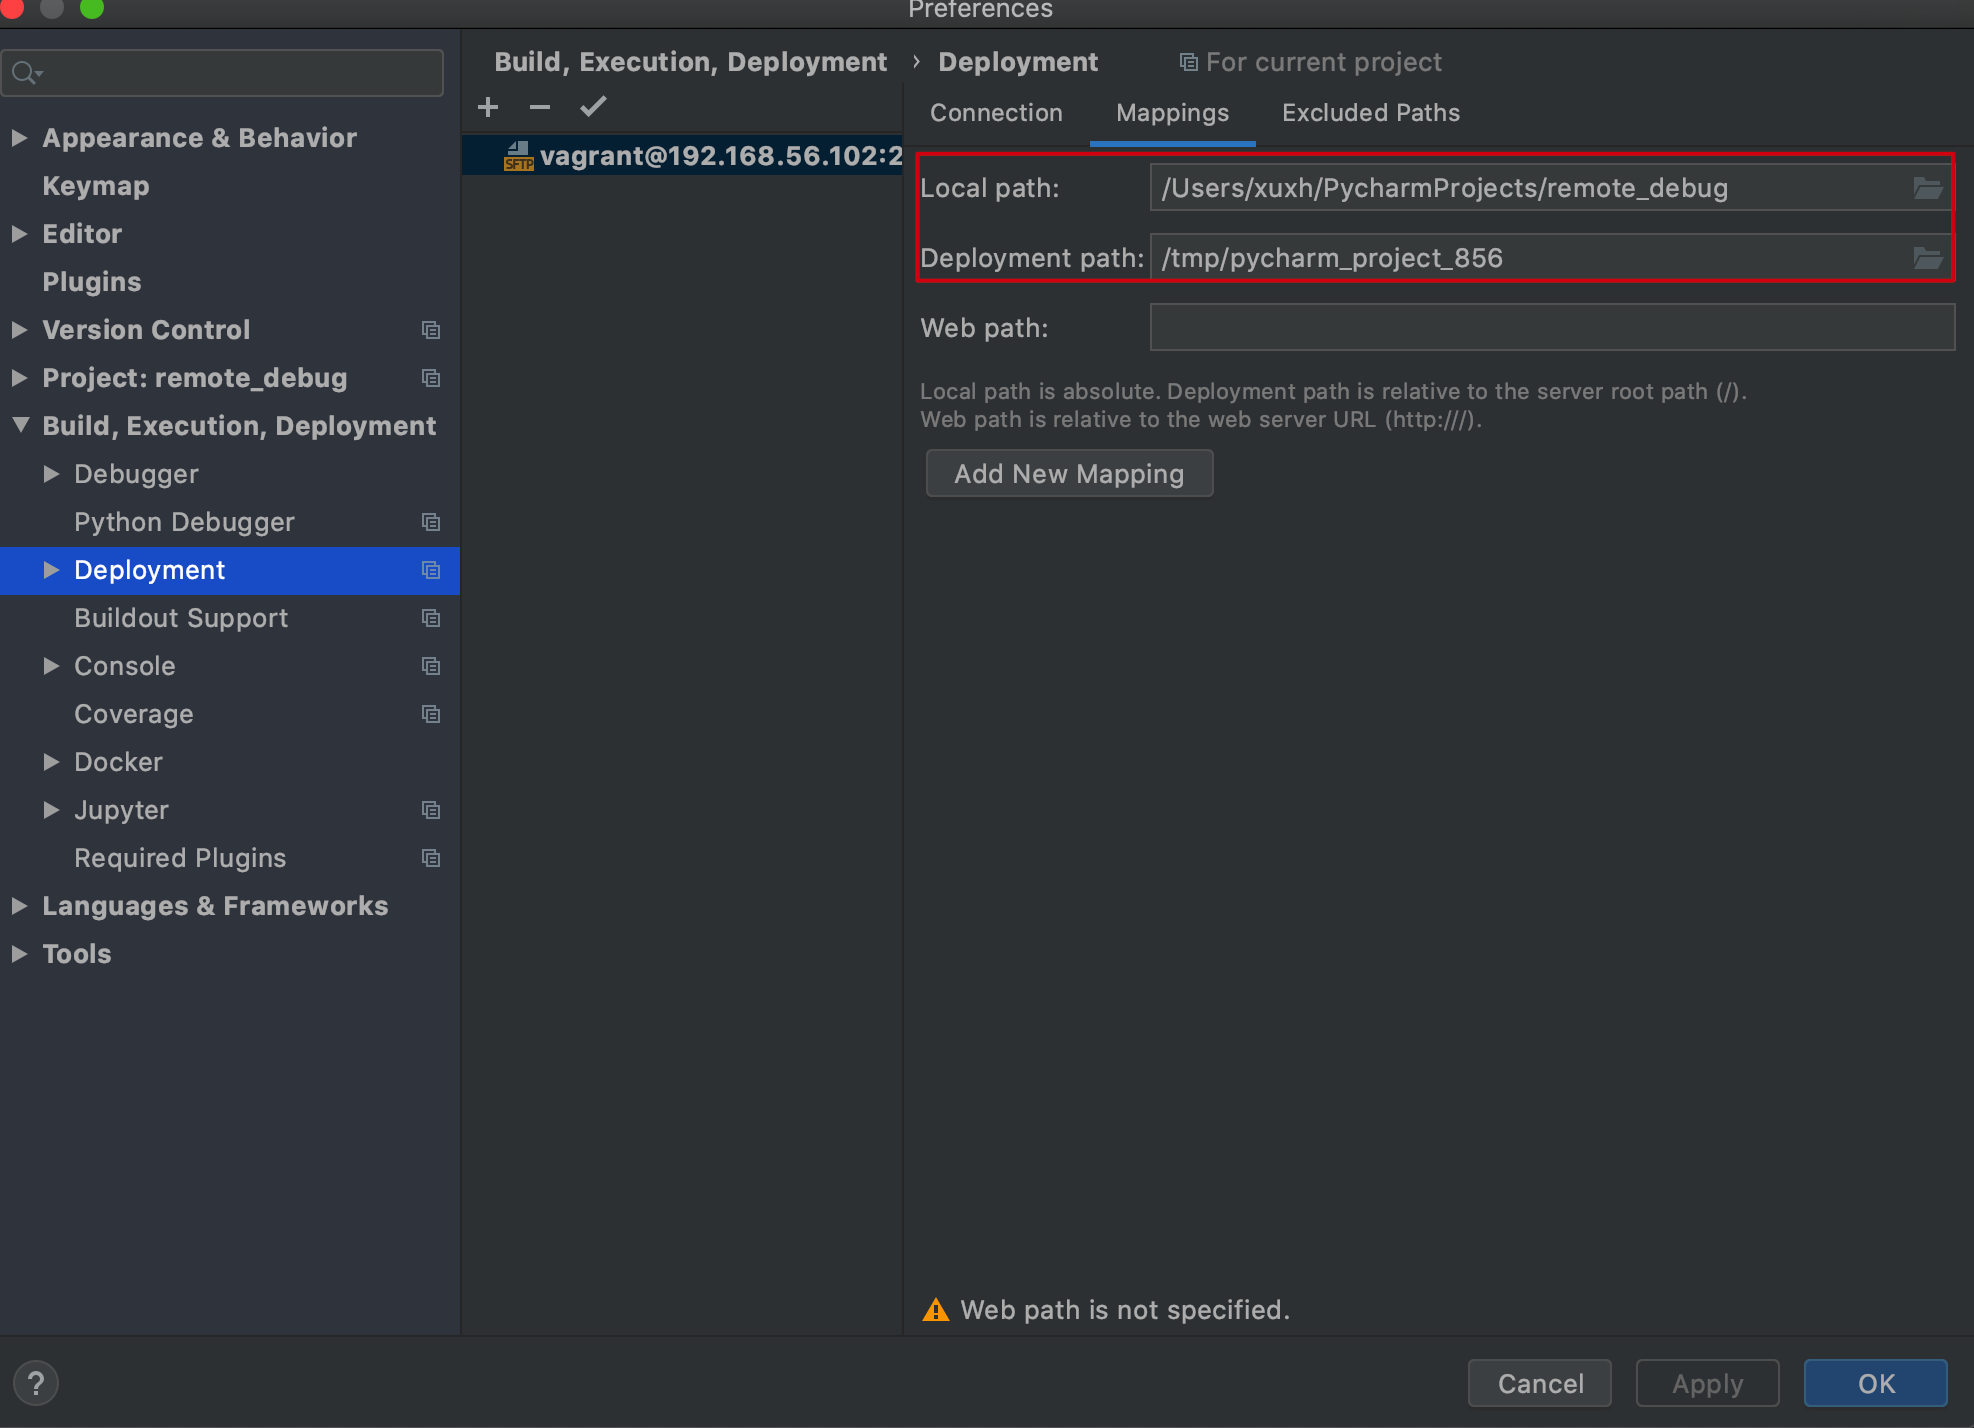Click project-level icon next to Coverage

431,714
